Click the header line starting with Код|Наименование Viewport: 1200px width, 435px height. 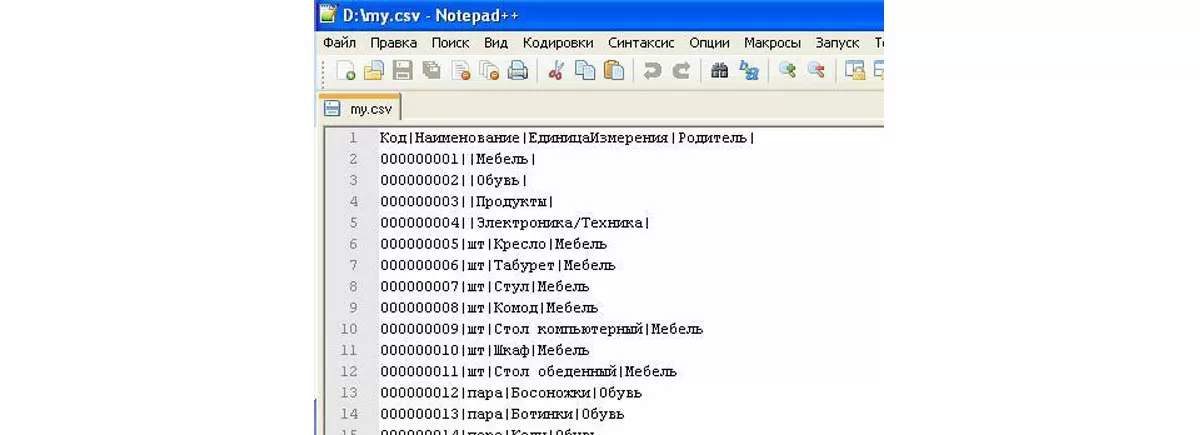coord(567,138)
